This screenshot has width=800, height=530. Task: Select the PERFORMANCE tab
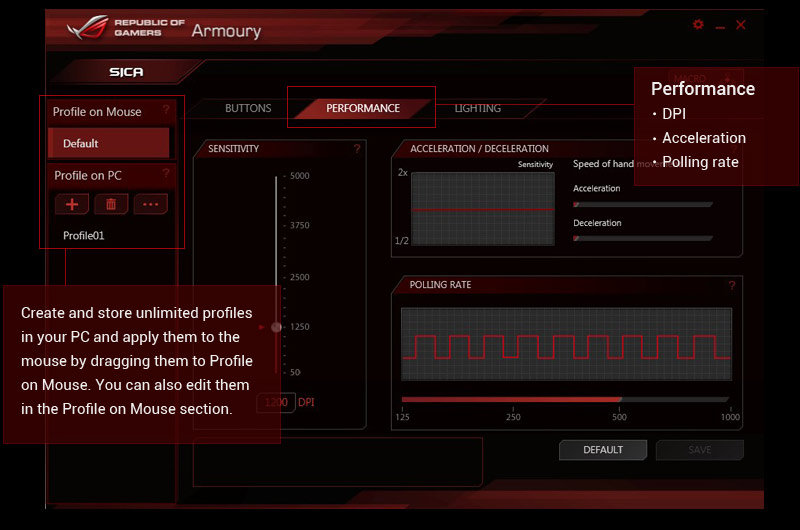[362, 108]
